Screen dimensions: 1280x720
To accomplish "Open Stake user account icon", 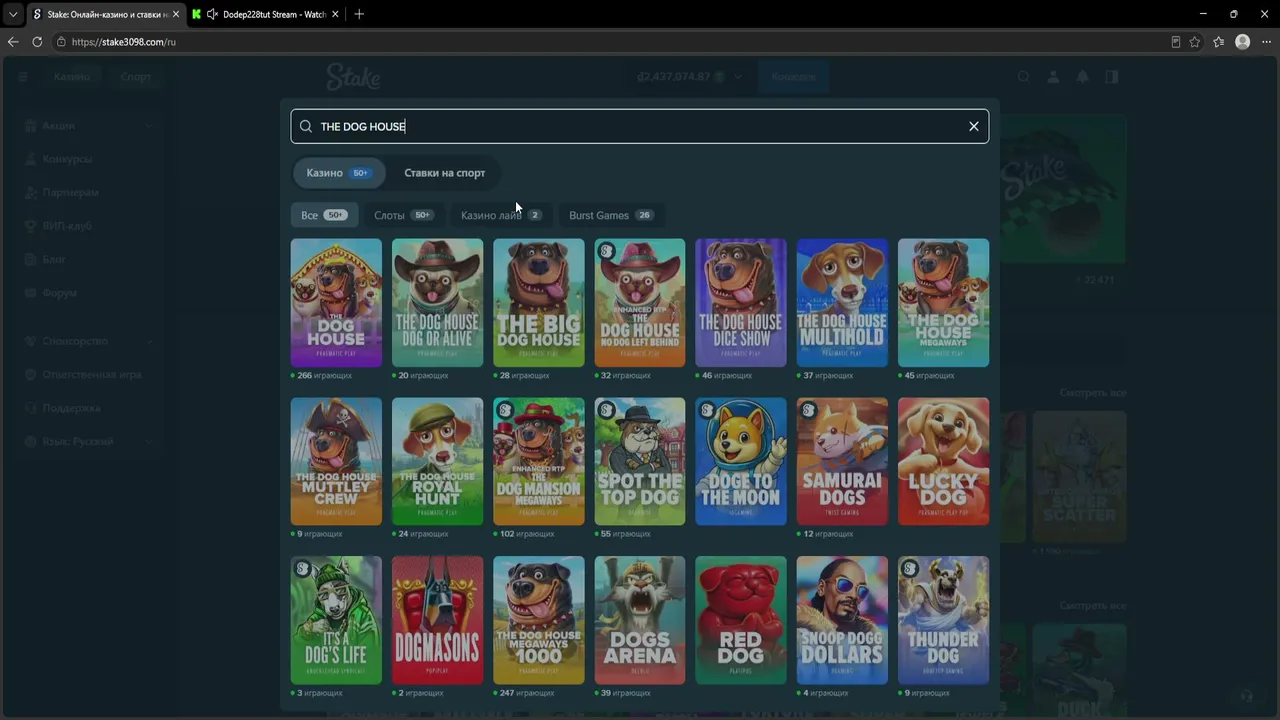I will click(1053, 77).
